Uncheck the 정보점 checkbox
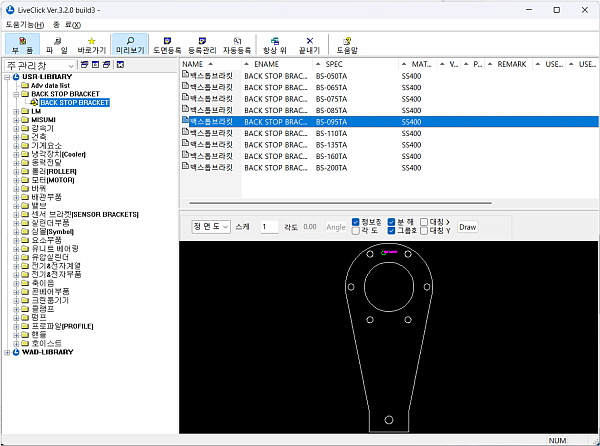 pos(355,222)
